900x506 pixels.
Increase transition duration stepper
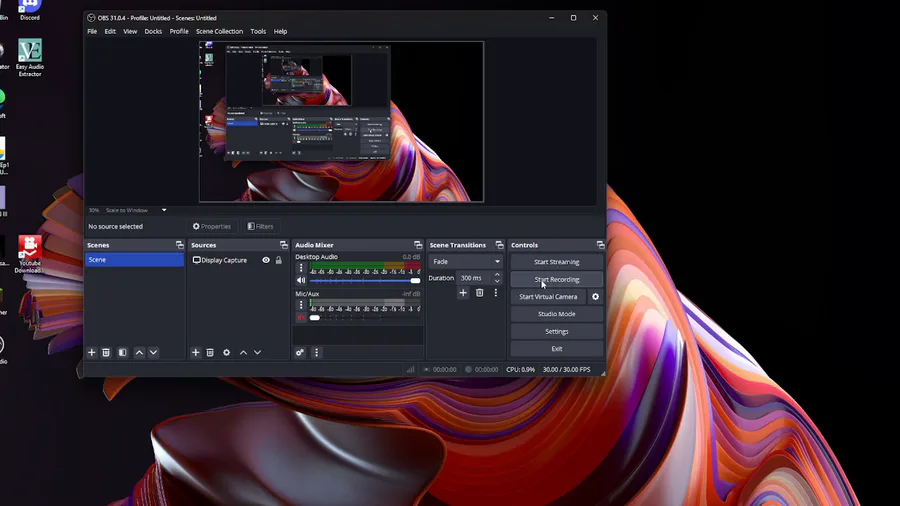(497, 275)
